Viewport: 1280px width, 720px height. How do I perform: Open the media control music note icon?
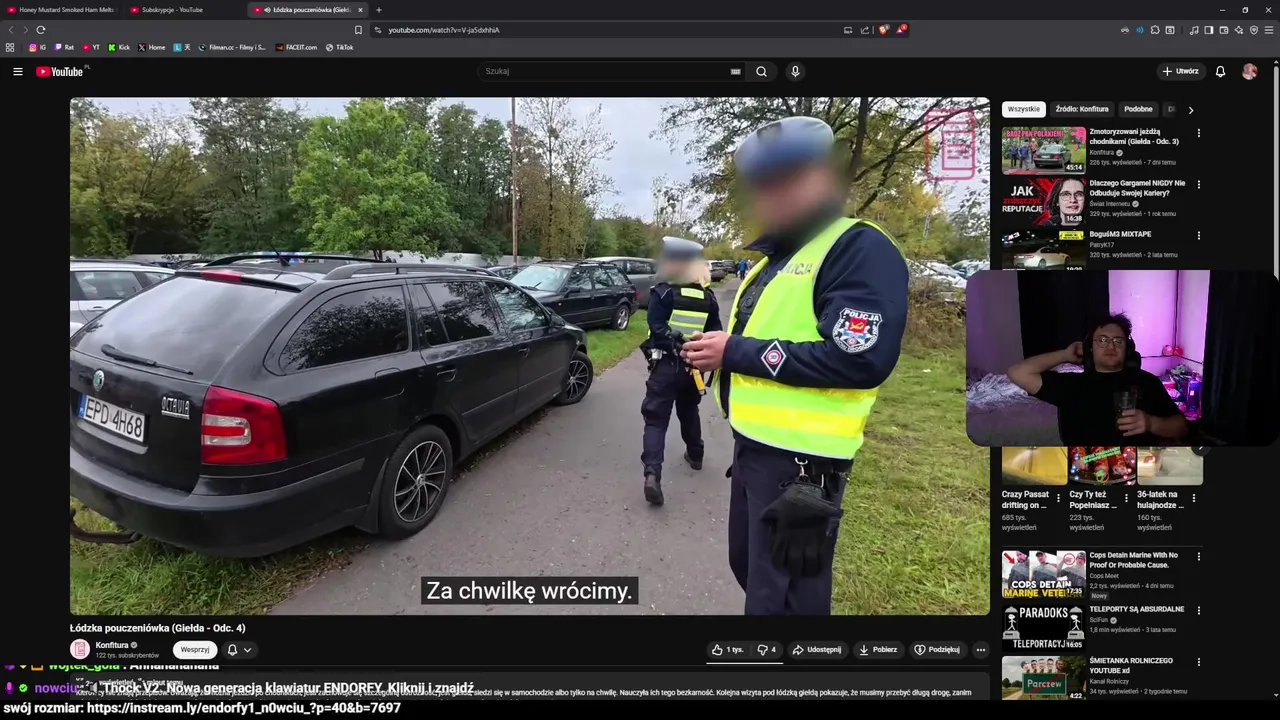[1193, 30]
